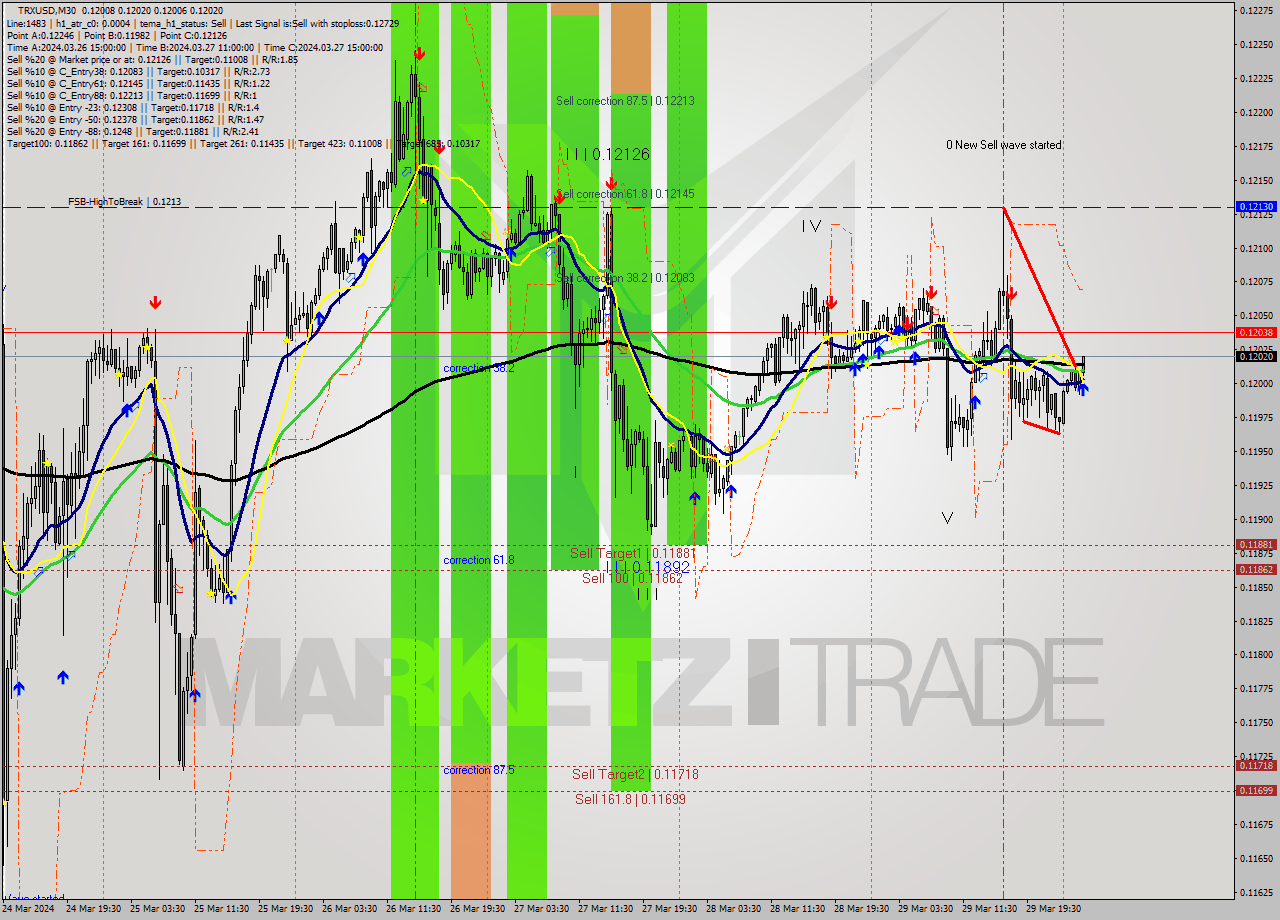The image size is (1280, 920).
Task: Click the 'Sell correction 61.8 | 0.12145' label
Action: (625, 193)
